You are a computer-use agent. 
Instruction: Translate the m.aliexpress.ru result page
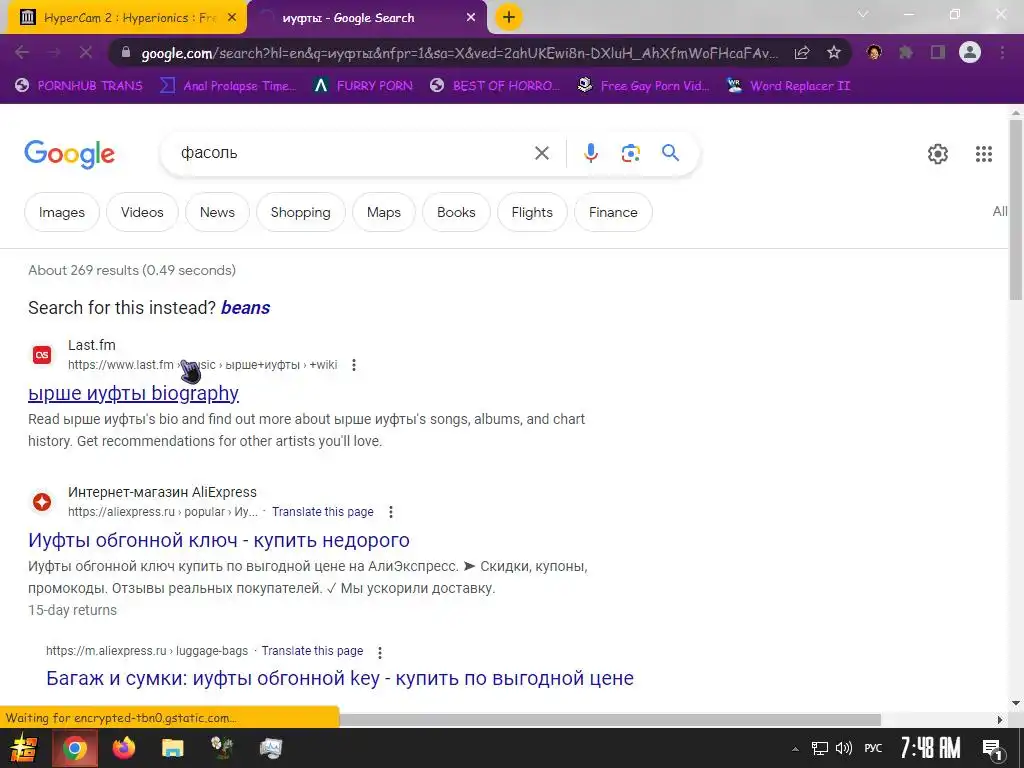tap(312, 651)
